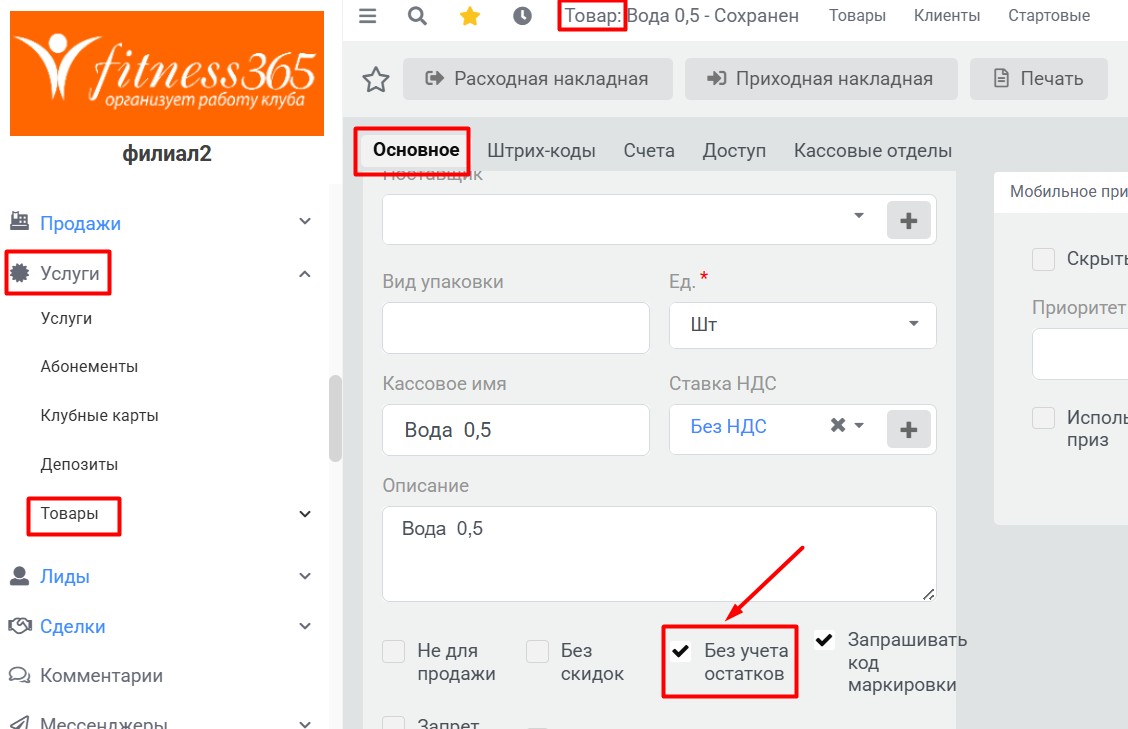Toggle the Не для продажи checkbox
This screenshot has height=729, width=1128.
click(394, 651)
